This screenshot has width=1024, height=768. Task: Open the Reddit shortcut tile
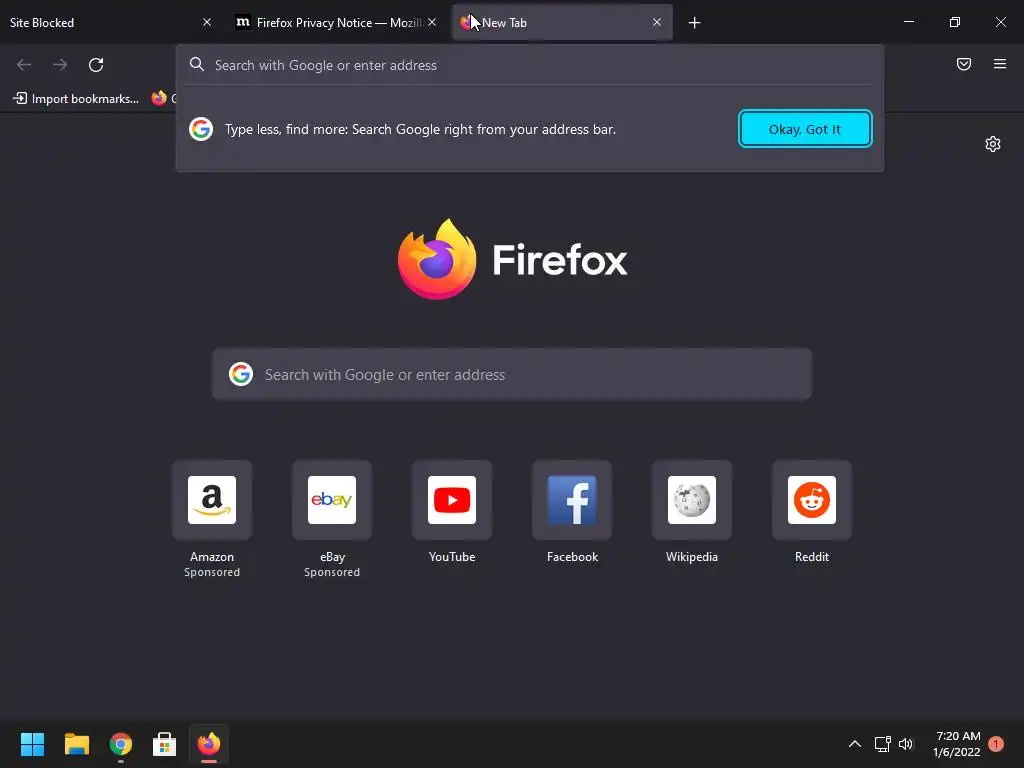point(812,500)
